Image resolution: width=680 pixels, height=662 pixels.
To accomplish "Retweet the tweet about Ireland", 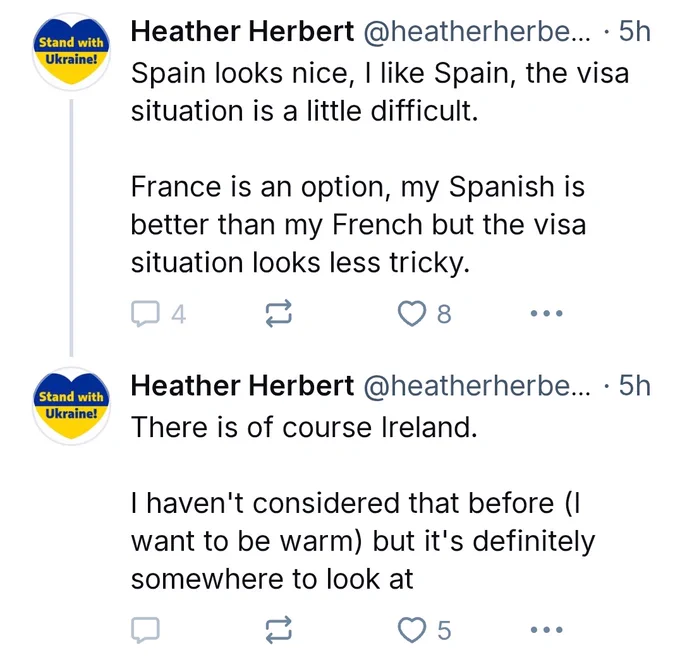I will coord(278,629).
